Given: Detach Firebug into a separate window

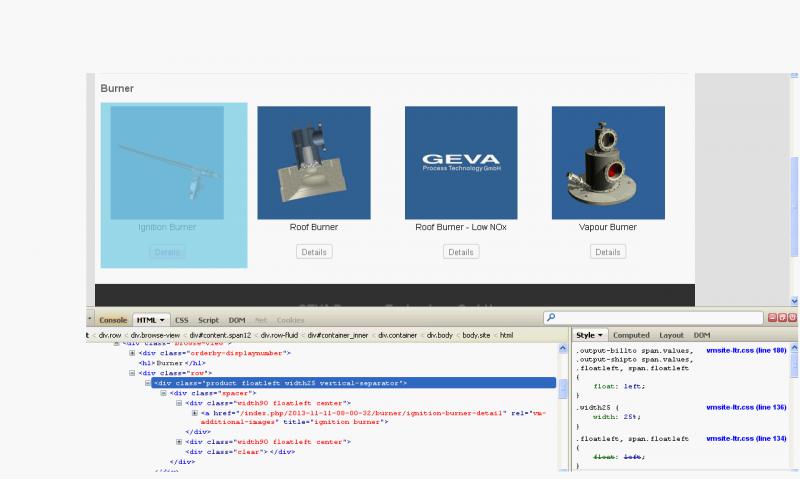Looking at the screenshot, I should pos(783,318).
